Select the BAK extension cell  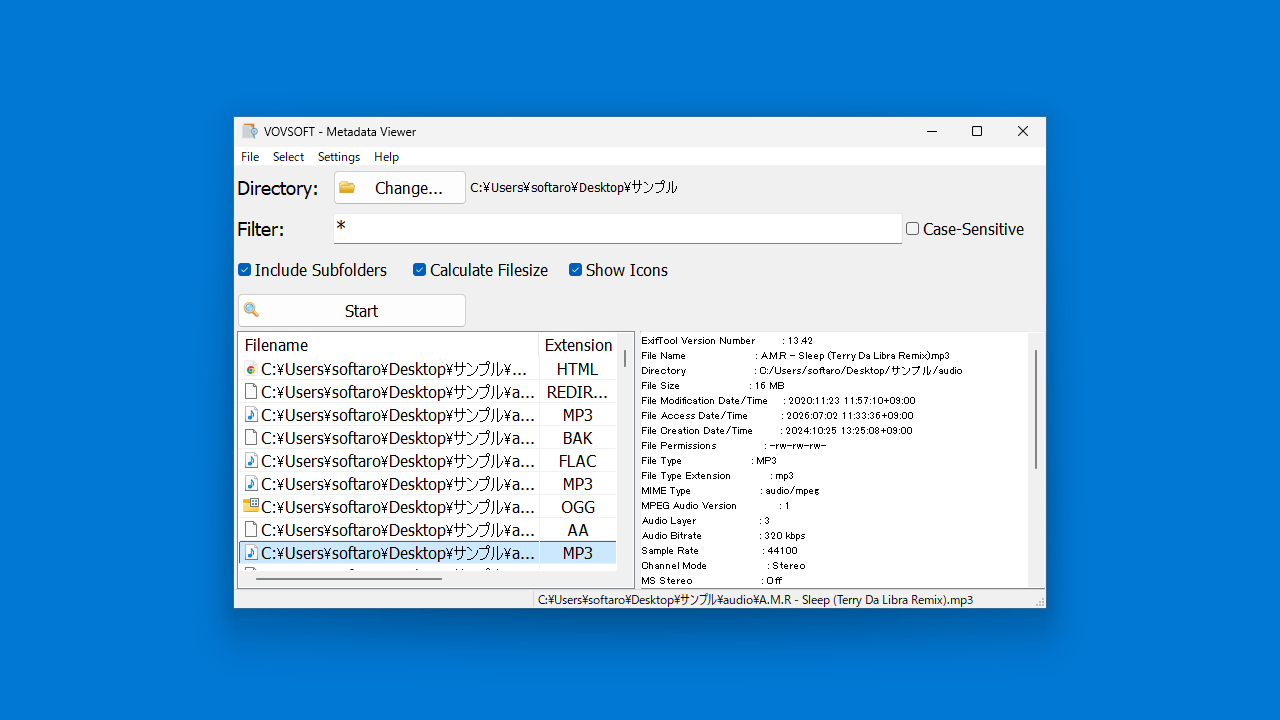(x=578, y=438)
